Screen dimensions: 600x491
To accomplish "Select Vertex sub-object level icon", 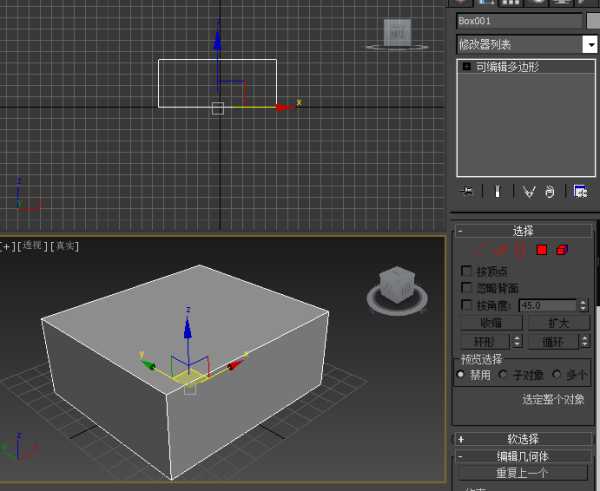I will [x=479, y=250].
